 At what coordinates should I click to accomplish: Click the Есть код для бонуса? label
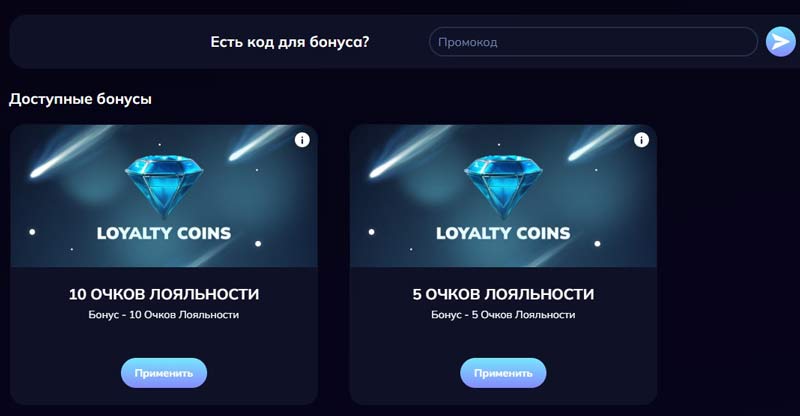click(290, 42)
